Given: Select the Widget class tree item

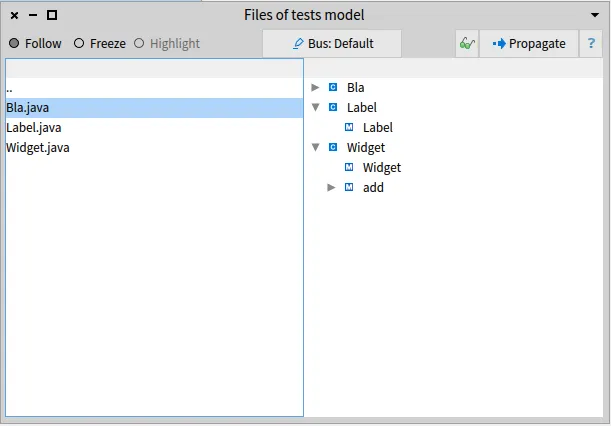Looking at the screenshot, I should pos(366,148).
